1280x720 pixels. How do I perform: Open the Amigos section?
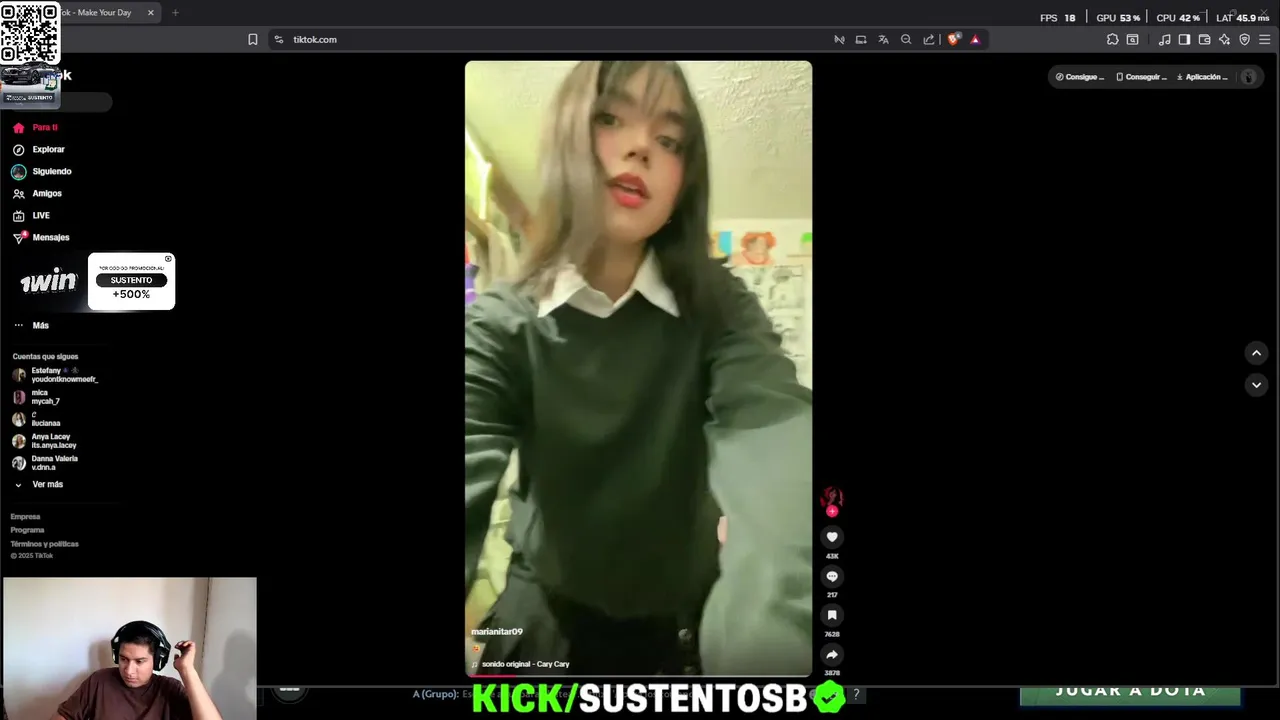tap(37, 194)
